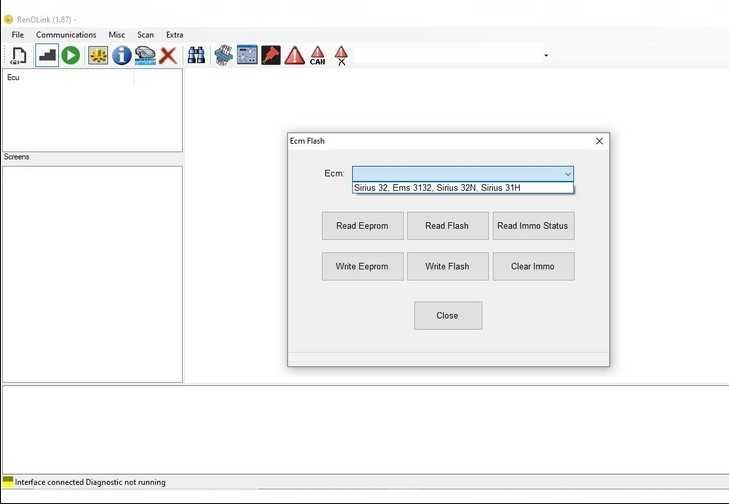Open the Extra menu
This screenshot has height=504, width=729.
pos(175,35)
